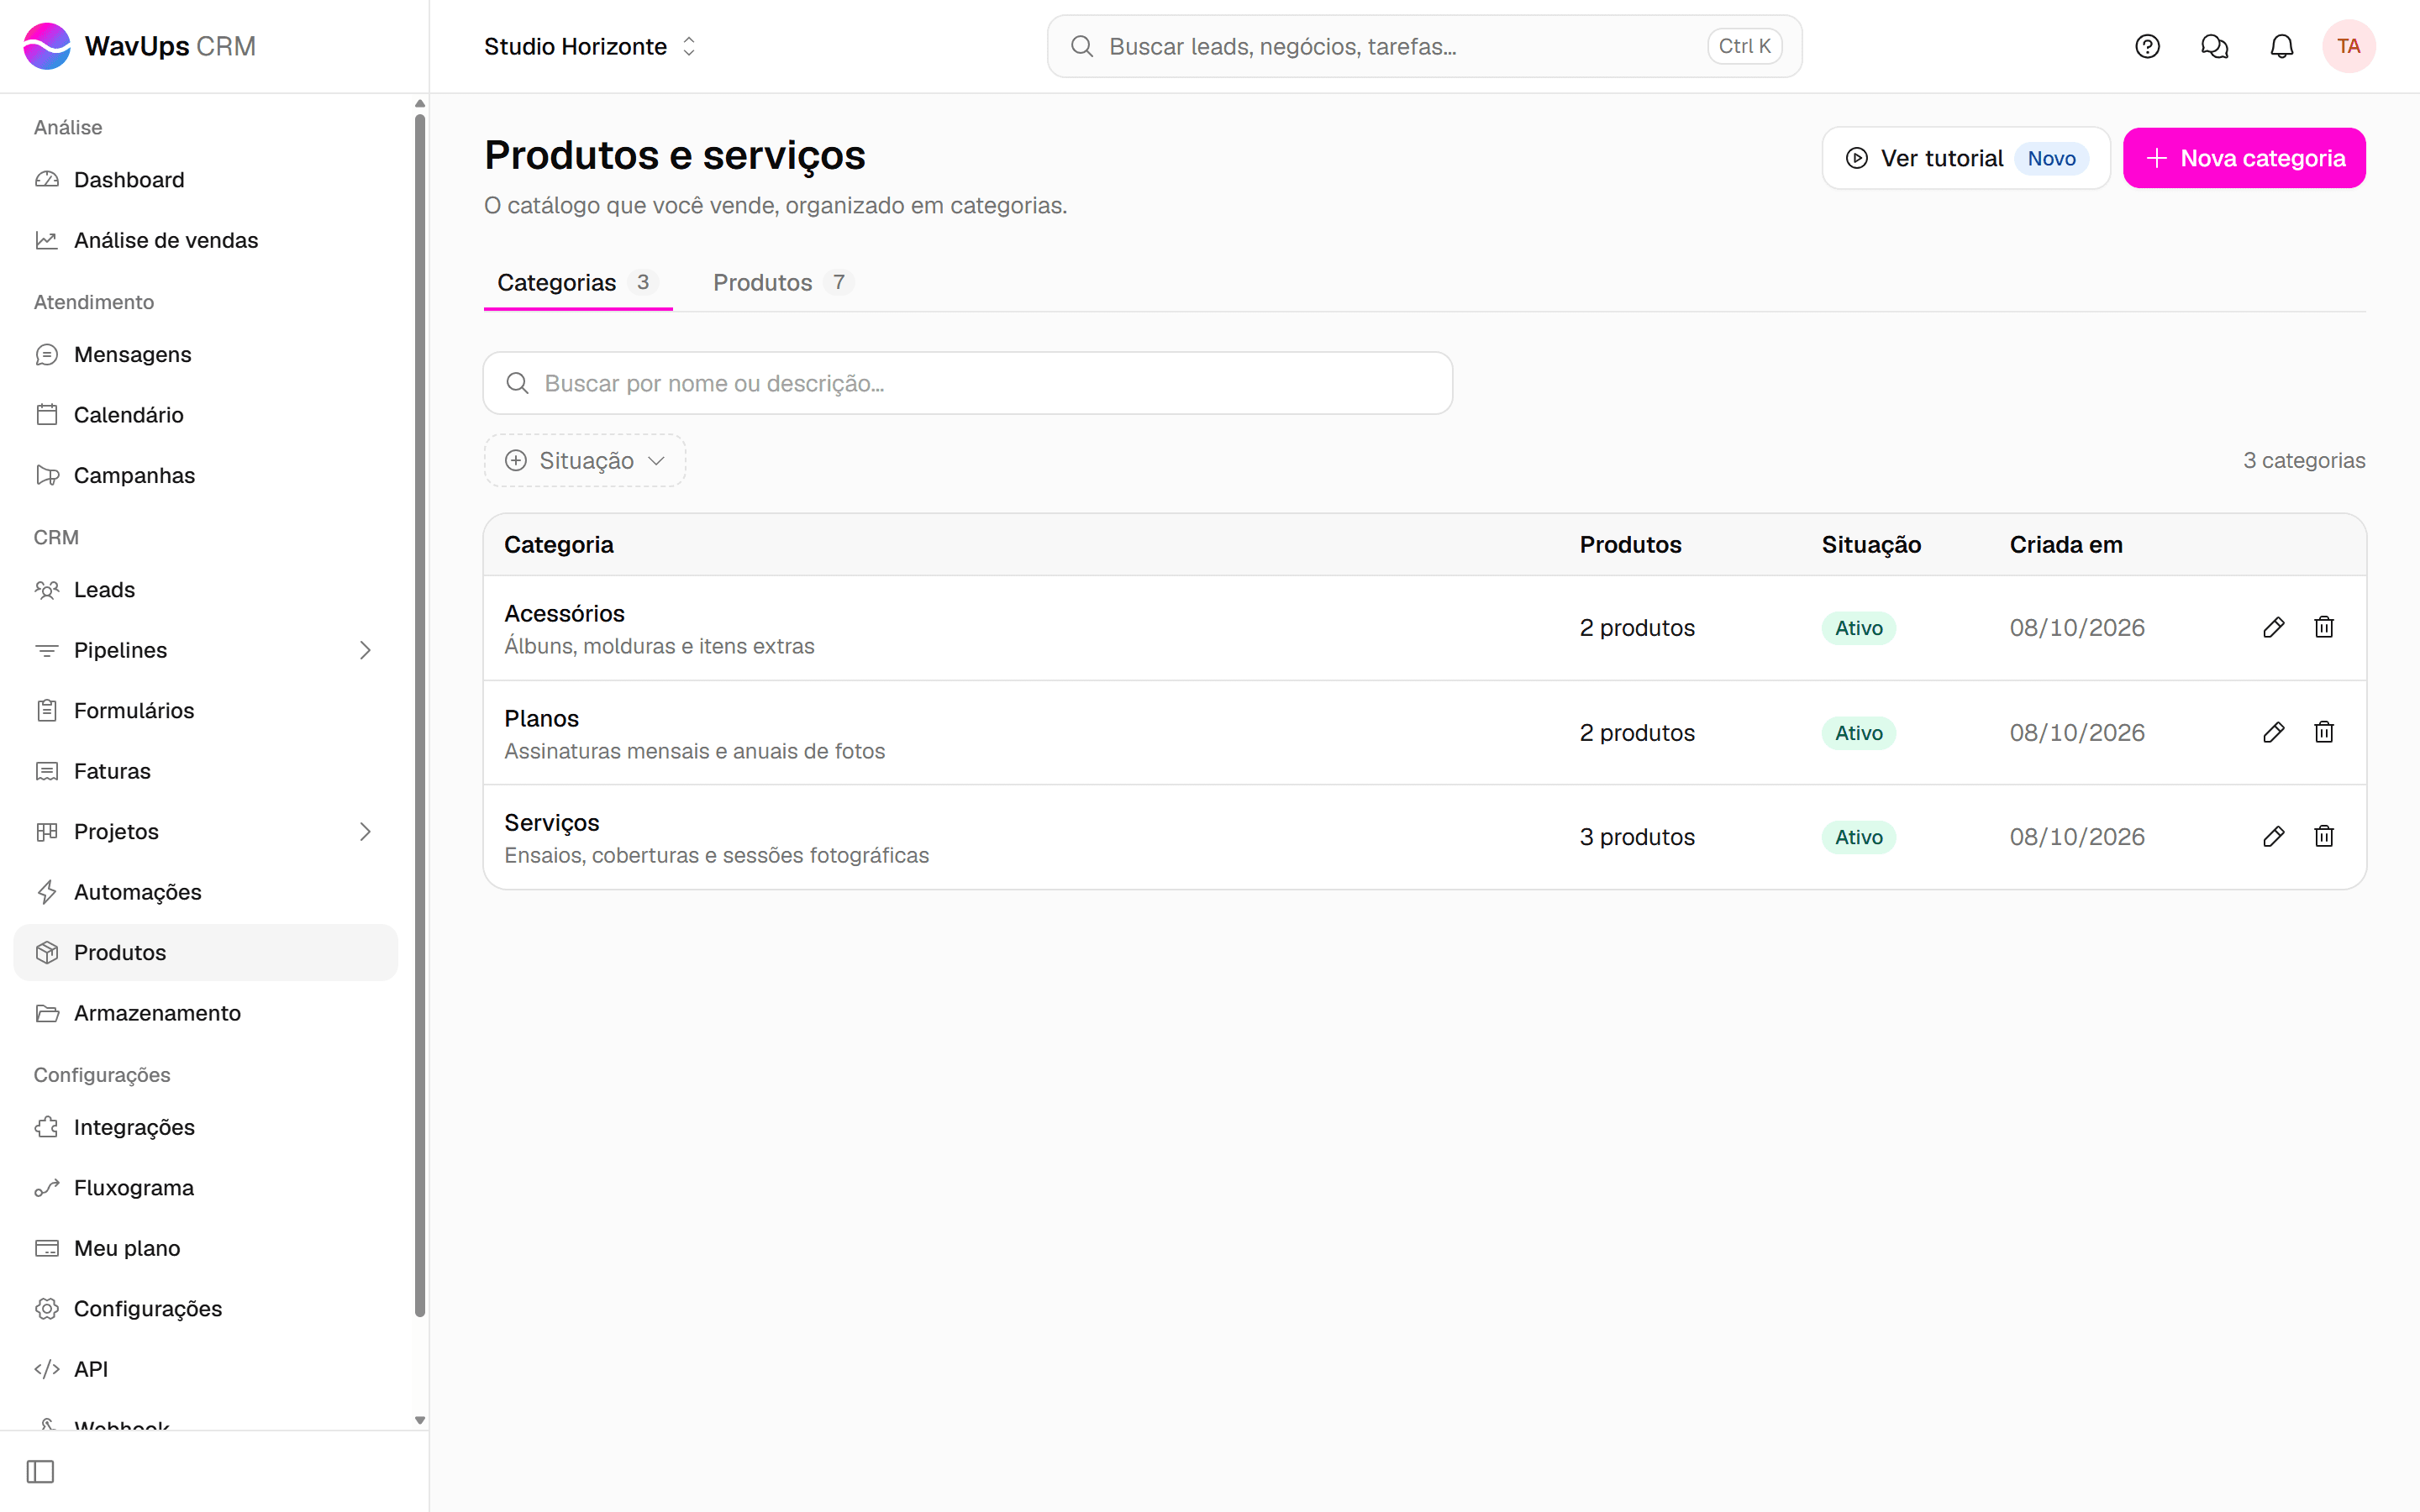Click the 08/10/2026 date in Planos row
Viewport: 2420px width, 1512px height.
tap(2077, 733)
